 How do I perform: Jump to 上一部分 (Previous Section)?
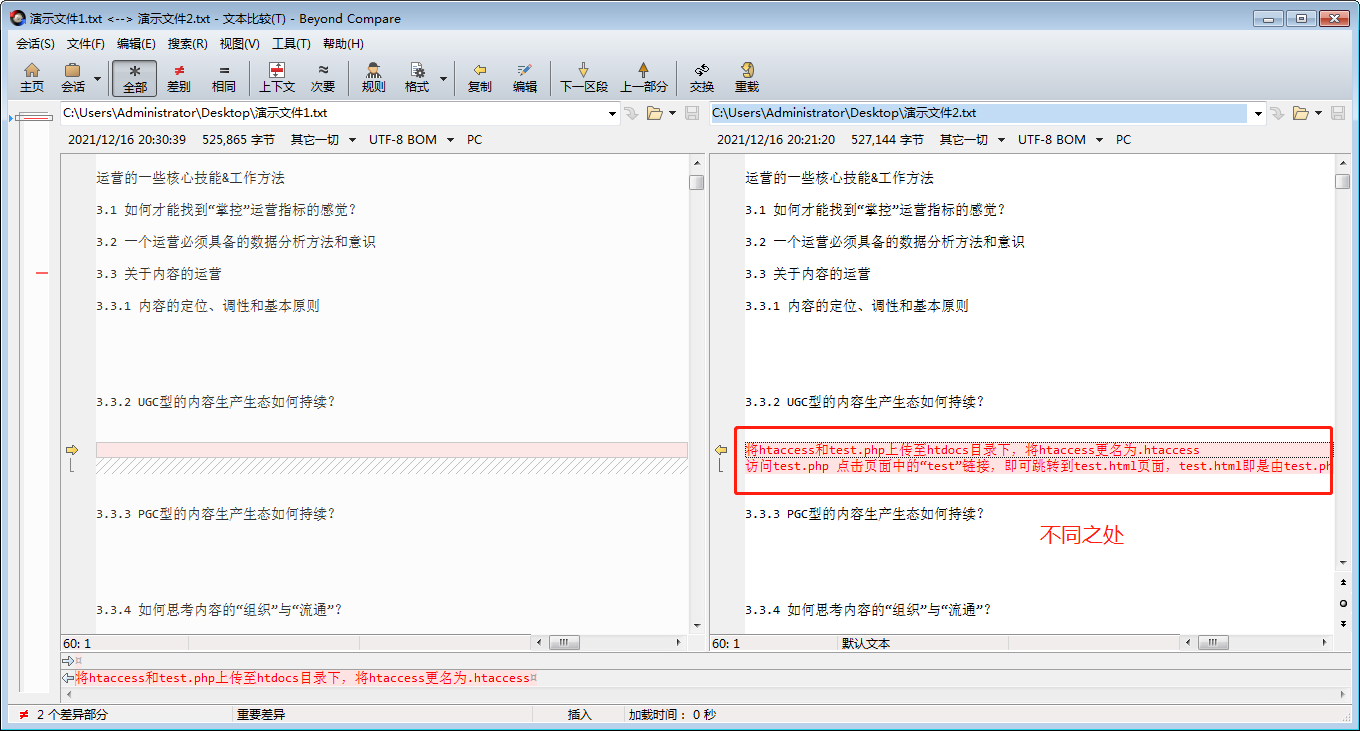pyautogui.click(x=643, y=77)
